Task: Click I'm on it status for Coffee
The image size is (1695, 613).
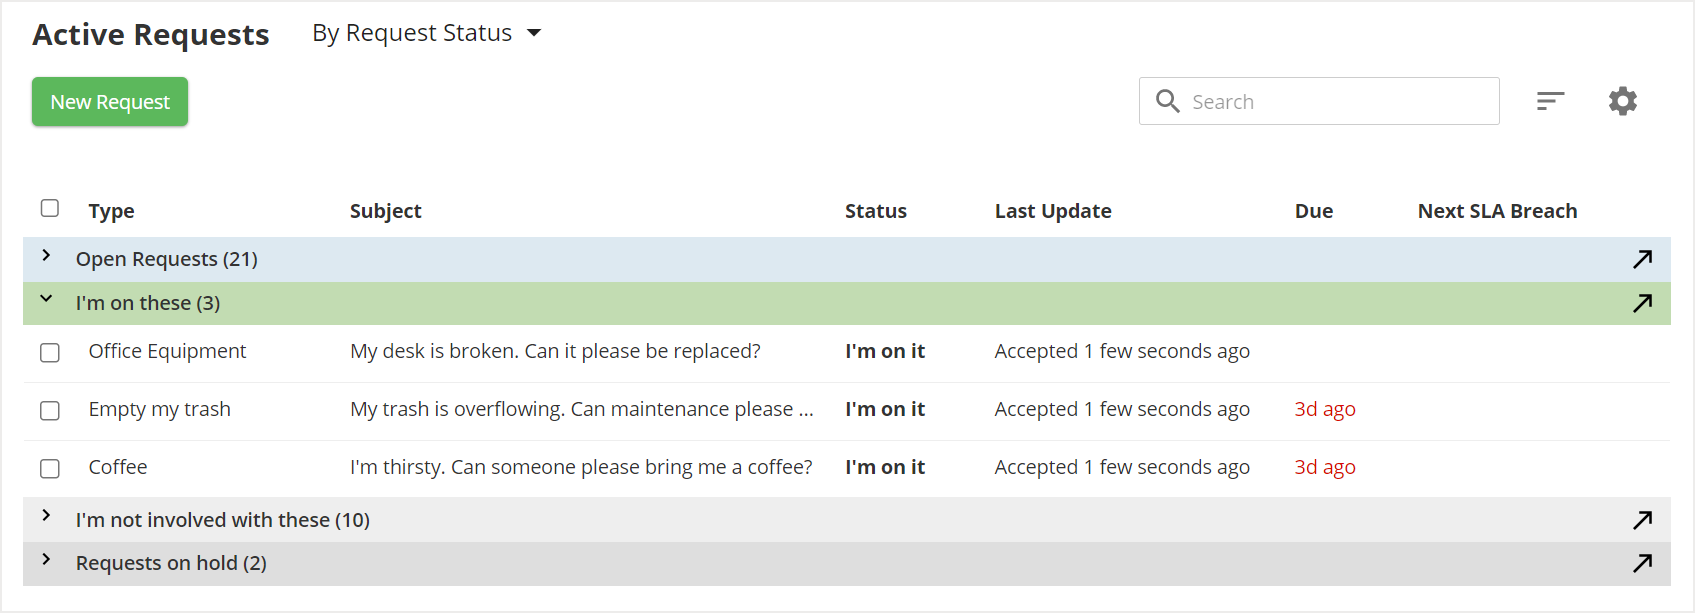Action: tap(885, 467)
